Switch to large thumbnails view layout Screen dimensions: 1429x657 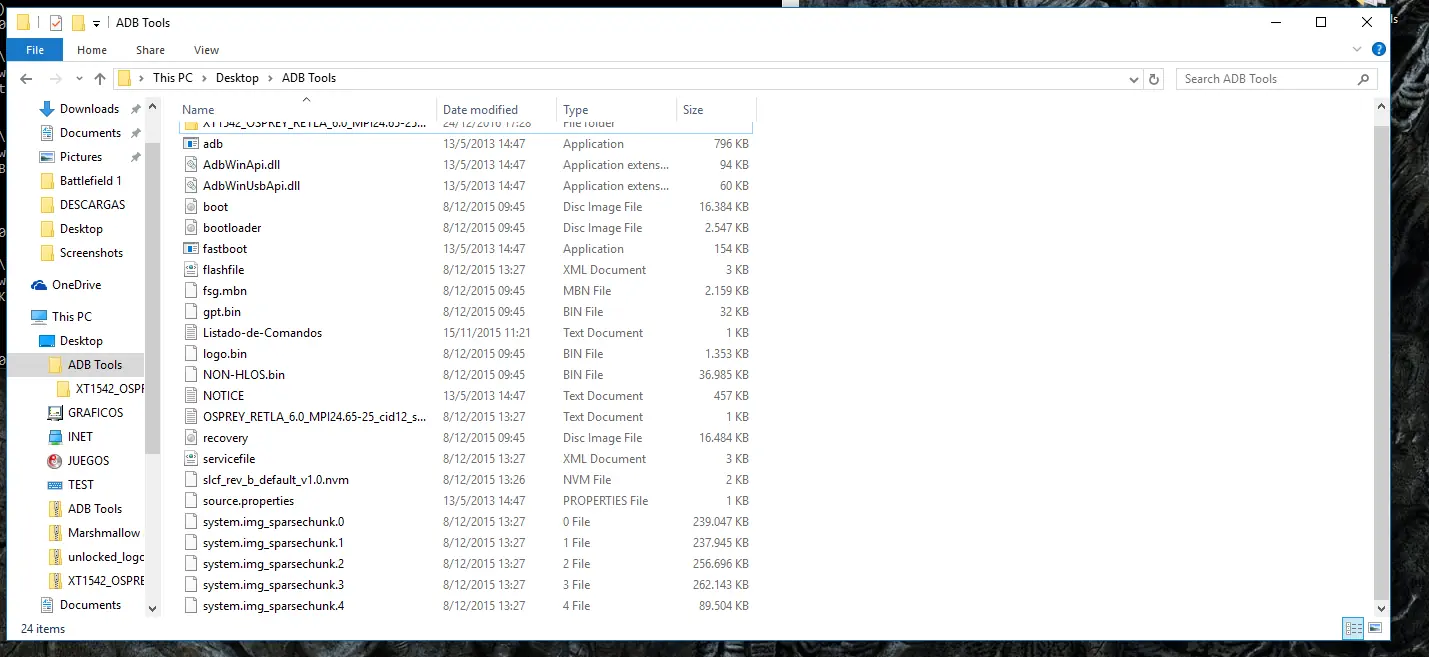[1375, 628]
